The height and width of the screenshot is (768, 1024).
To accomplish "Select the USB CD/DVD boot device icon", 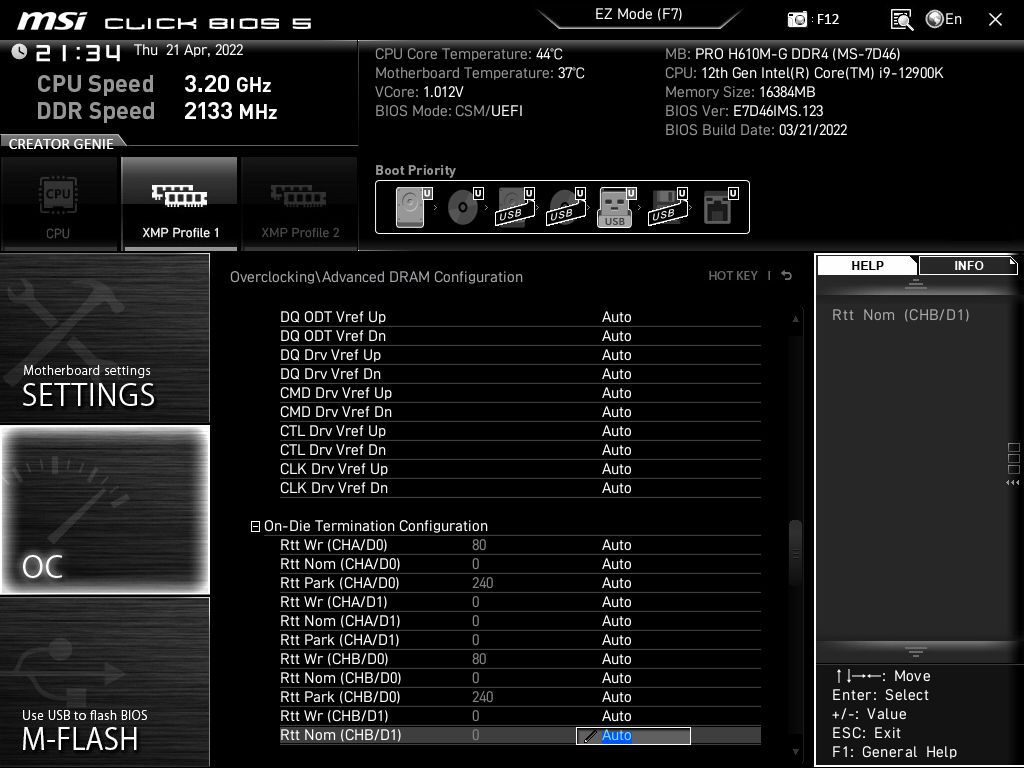I will point(566,207).
